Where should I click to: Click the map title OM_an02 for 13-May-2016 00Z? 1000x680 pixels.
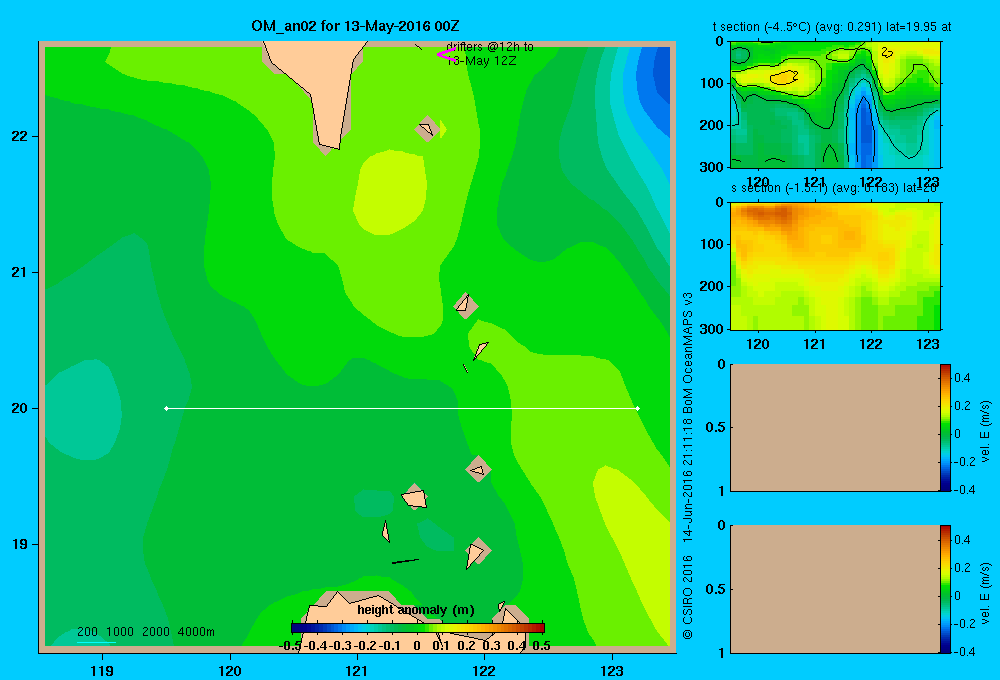(355, 26)
